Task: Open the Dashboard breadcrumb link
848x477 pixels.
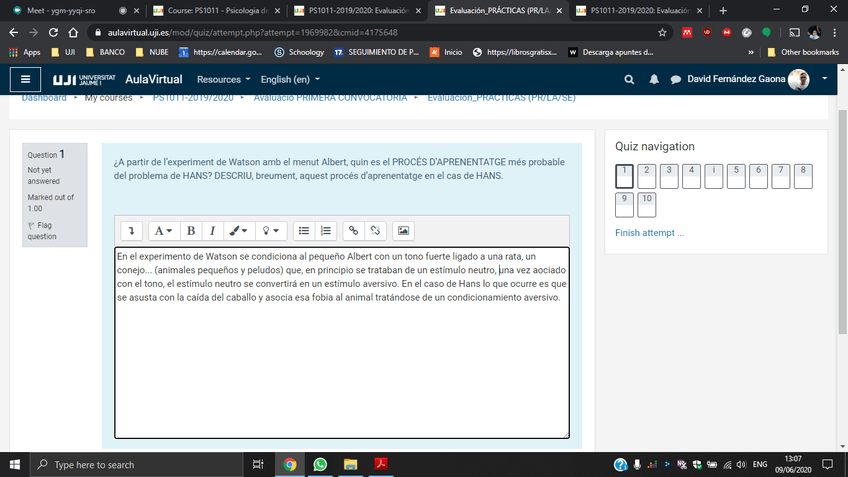Action: pos(44,98)
